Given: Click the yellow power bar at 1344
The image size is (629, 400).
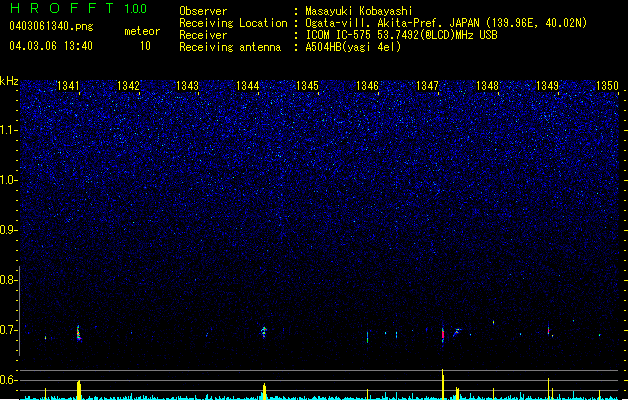Looking at the screenshot, I should (264, 392).
